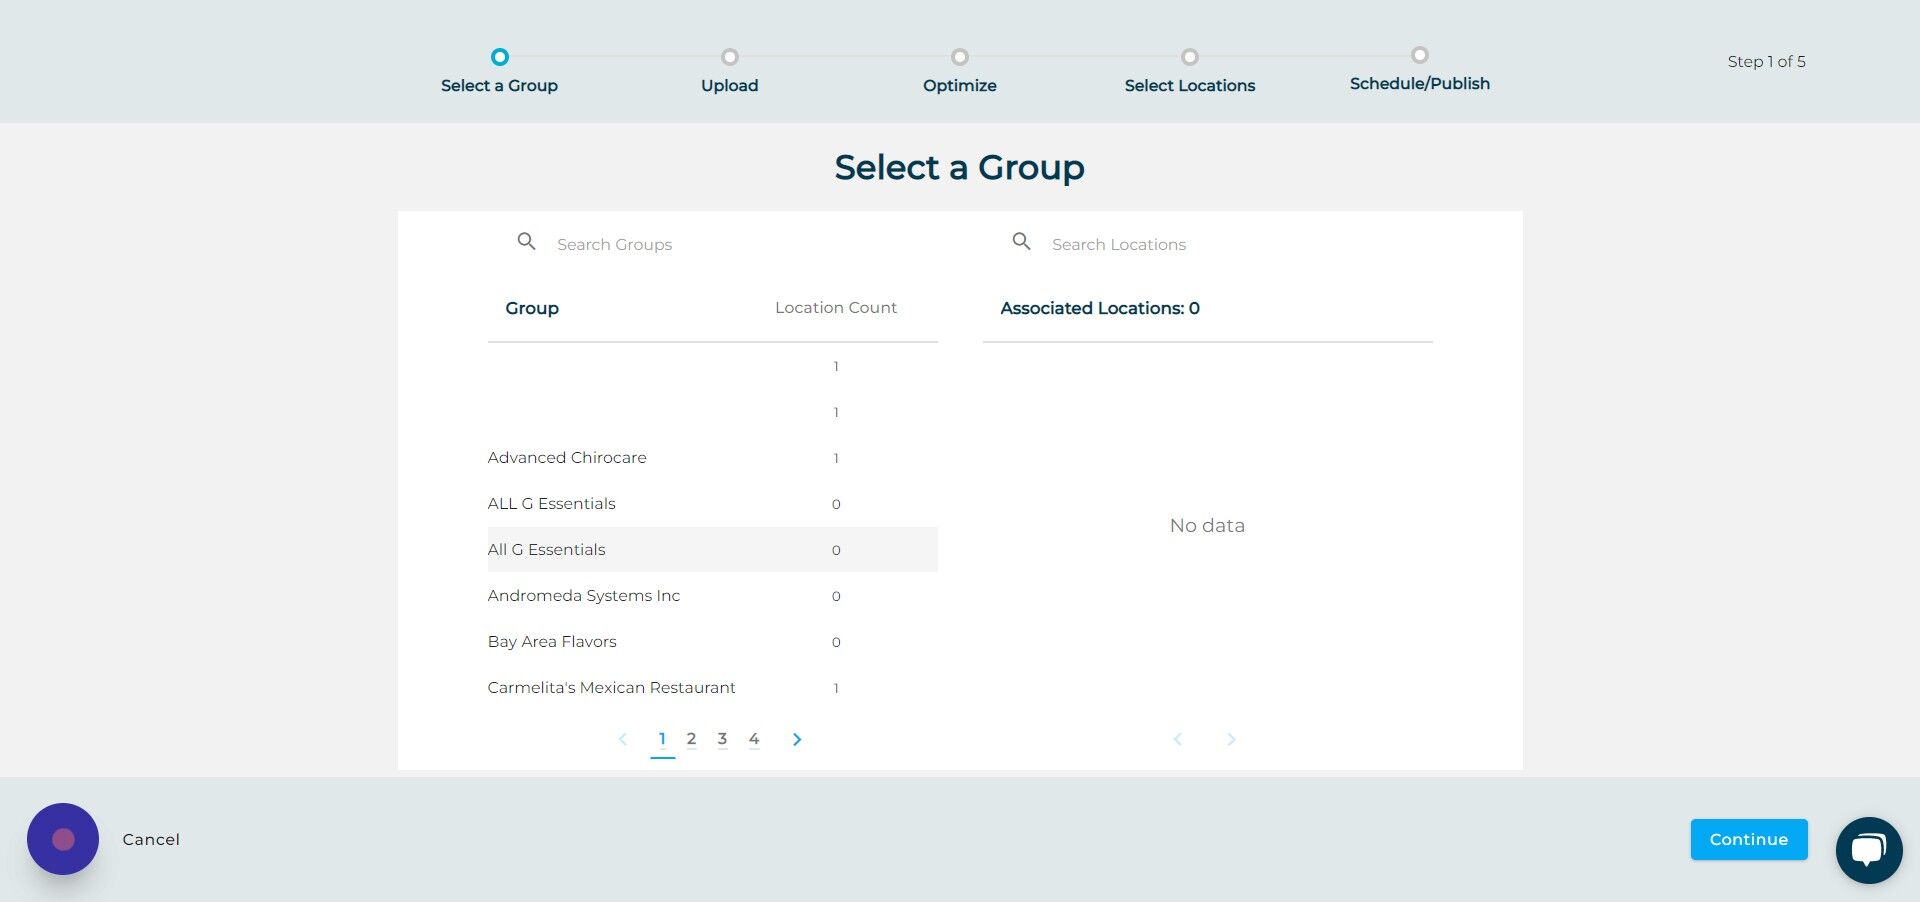Click the Step 1 of 5 indicator
Viewport: 1920px width, 902px height.
click(1767, 62)
